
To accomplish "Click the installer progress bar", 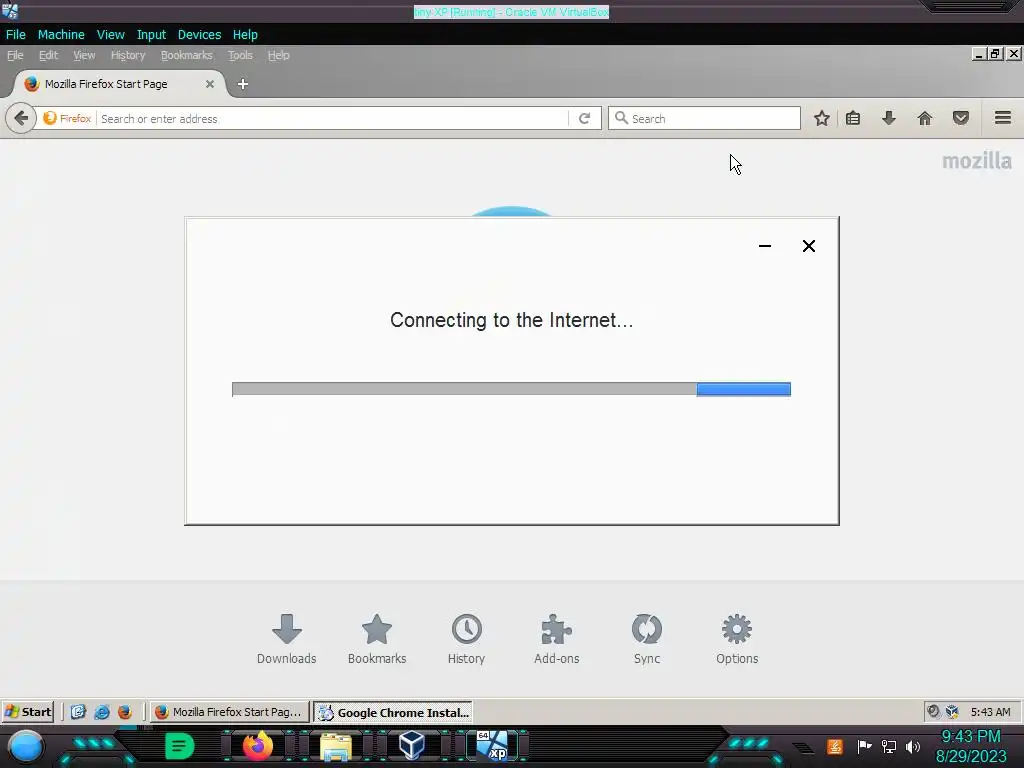I will (x=511, y=389).
